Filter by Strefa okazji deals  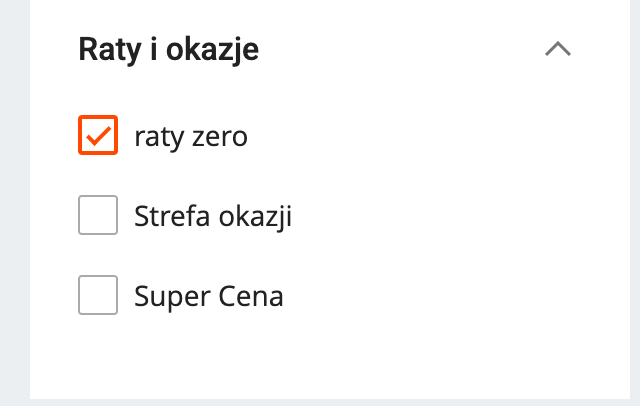tap(98, 216)
